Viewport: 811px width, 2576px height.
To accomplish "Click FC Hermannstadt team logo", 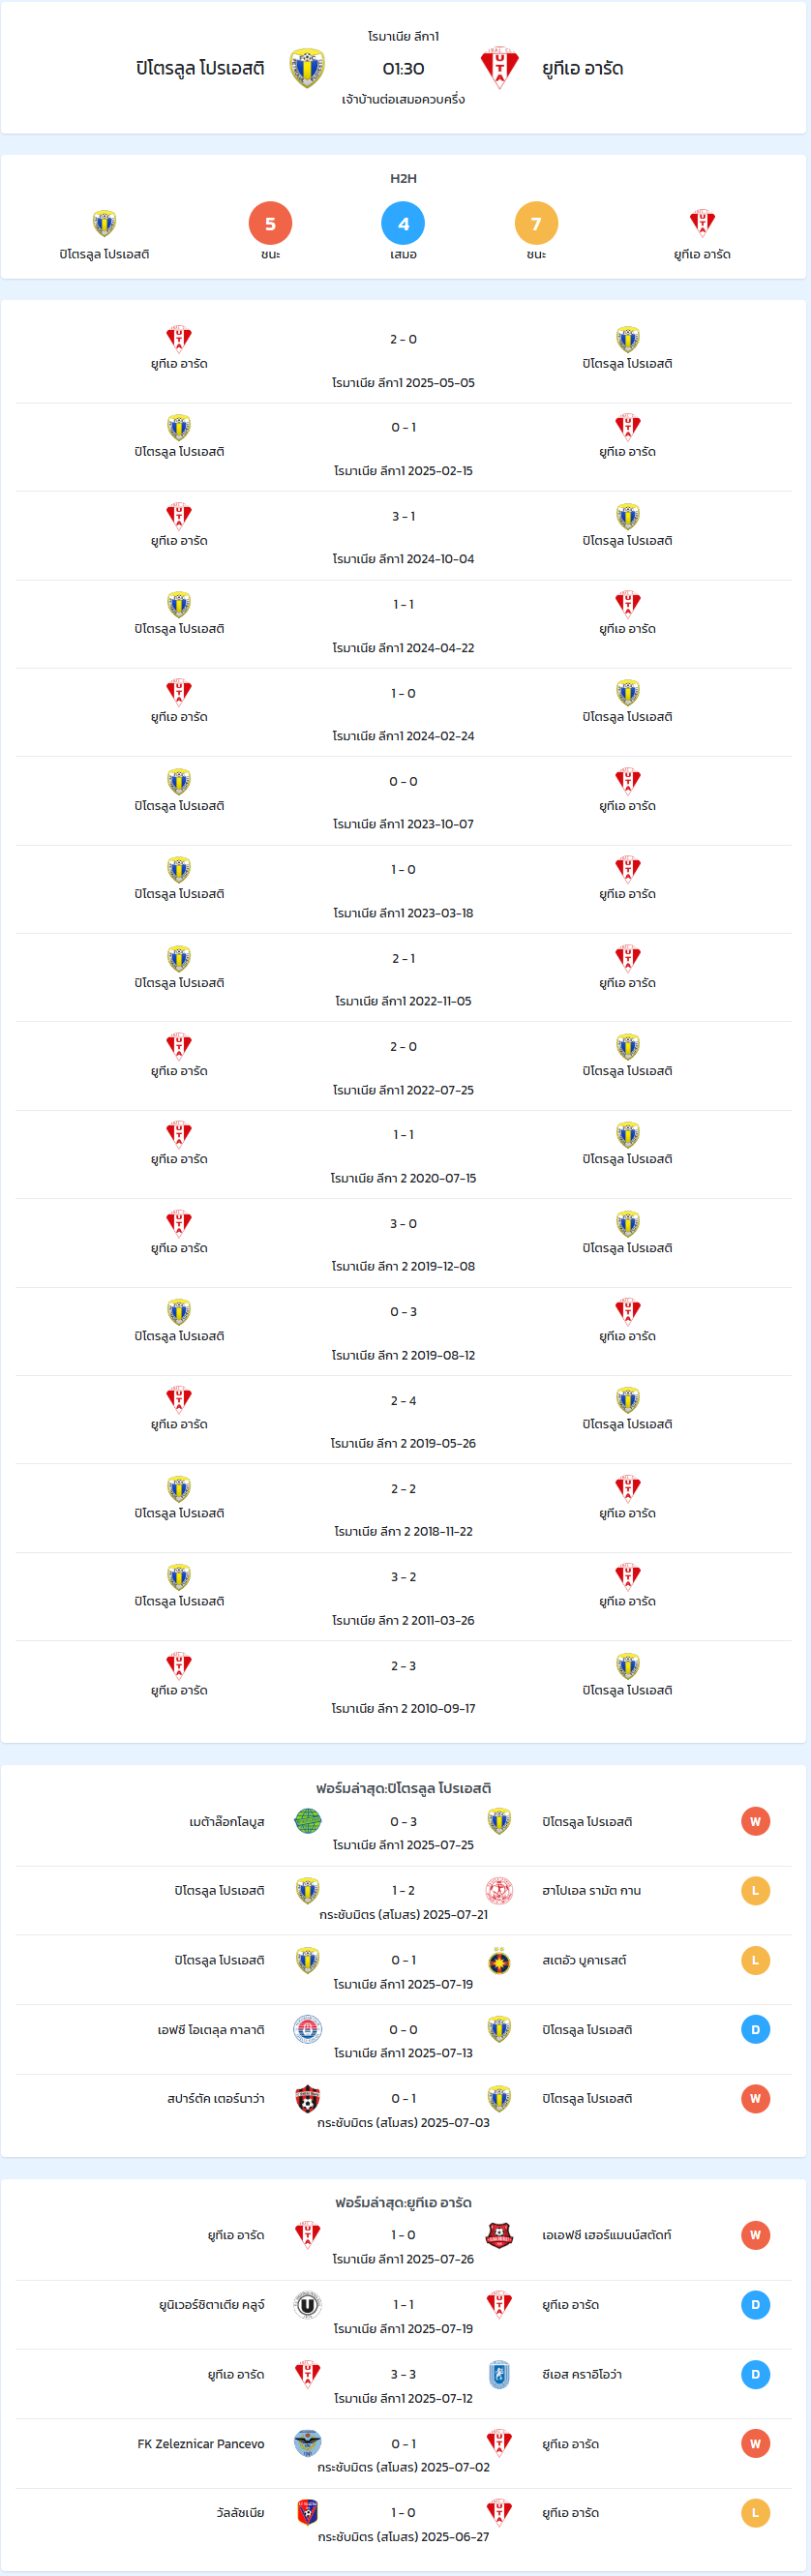I will 499,2234.
